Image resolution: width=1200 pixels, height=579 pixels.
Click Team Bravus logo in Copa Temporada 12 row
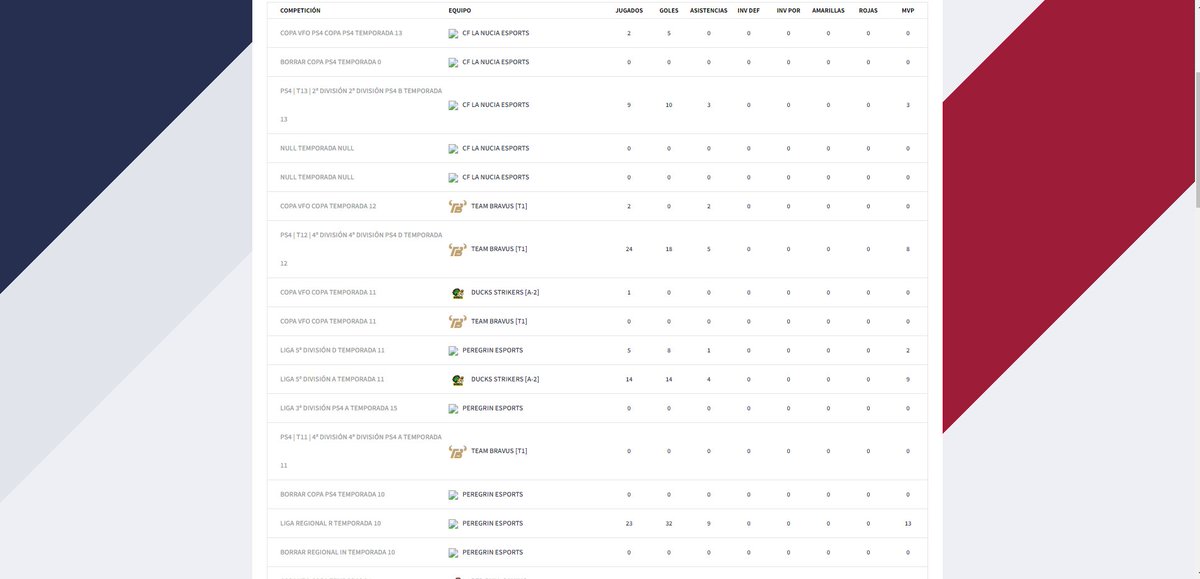click(457, 206)
